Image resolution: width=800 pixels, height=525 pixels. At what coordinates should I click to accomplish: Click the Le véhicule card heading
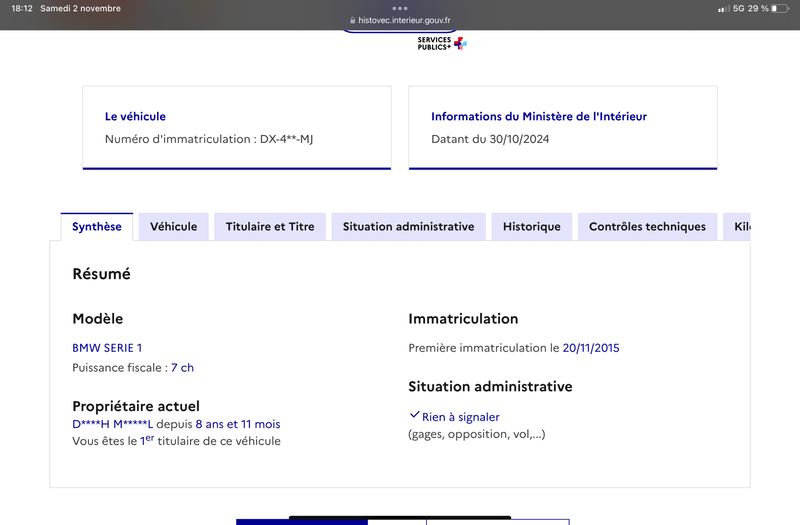point(135,116)
